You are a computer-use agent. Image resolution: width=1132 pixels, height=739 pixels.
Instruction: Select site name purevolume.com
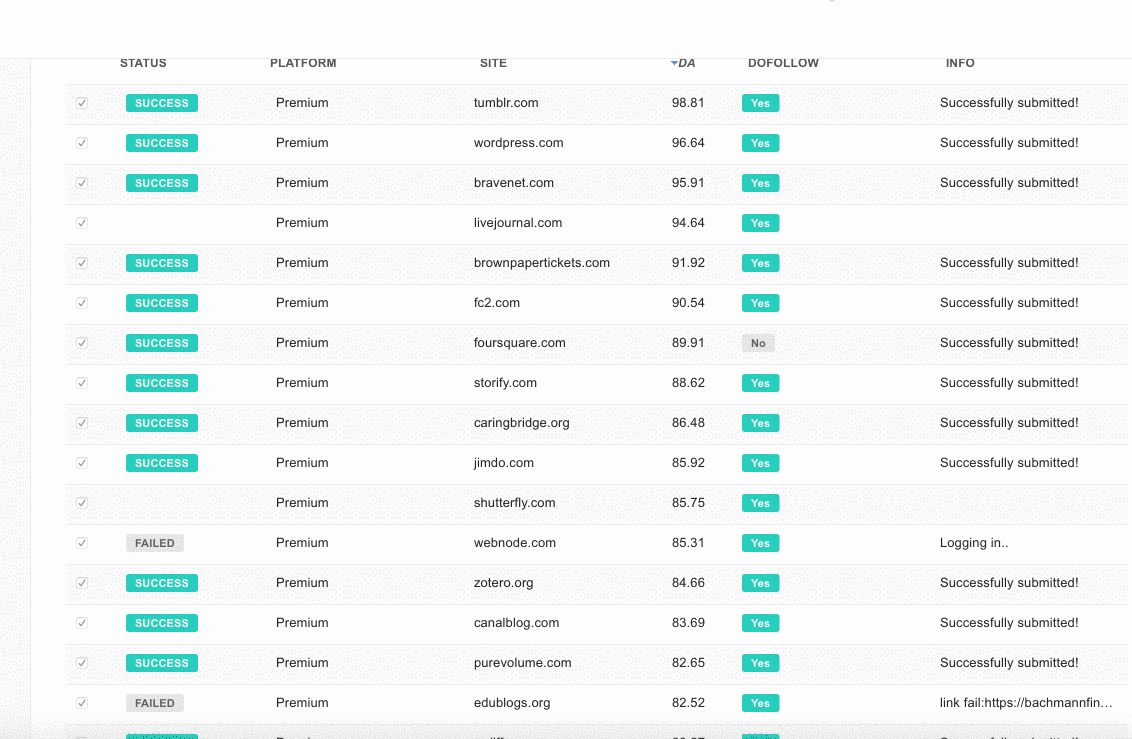[x=523, y=663]
